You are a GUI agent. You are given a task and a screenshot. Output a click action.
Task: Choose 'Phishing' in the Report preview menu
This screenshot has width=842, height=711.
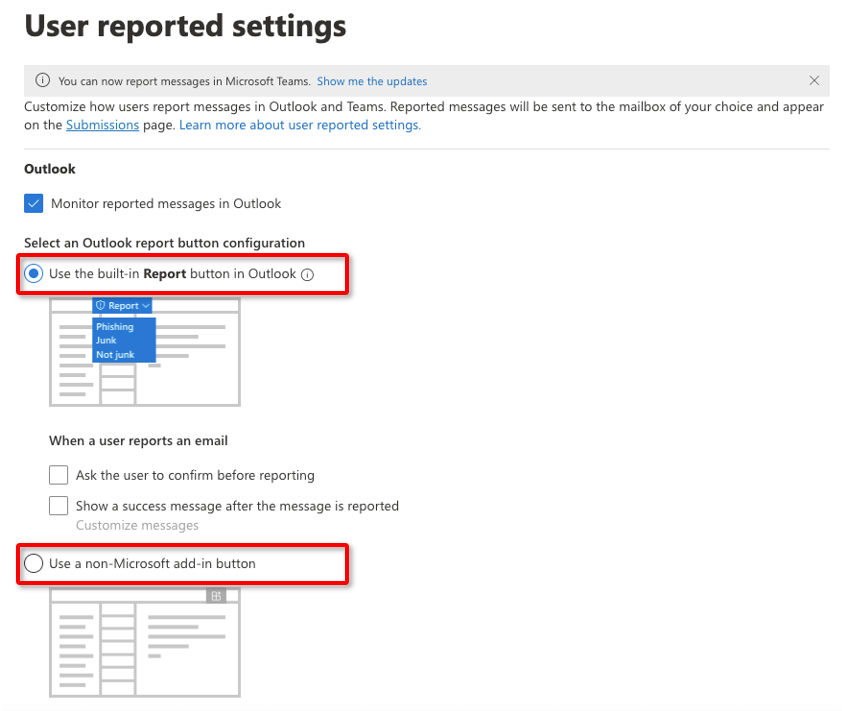pyautogui.click(x=114, y=327)
